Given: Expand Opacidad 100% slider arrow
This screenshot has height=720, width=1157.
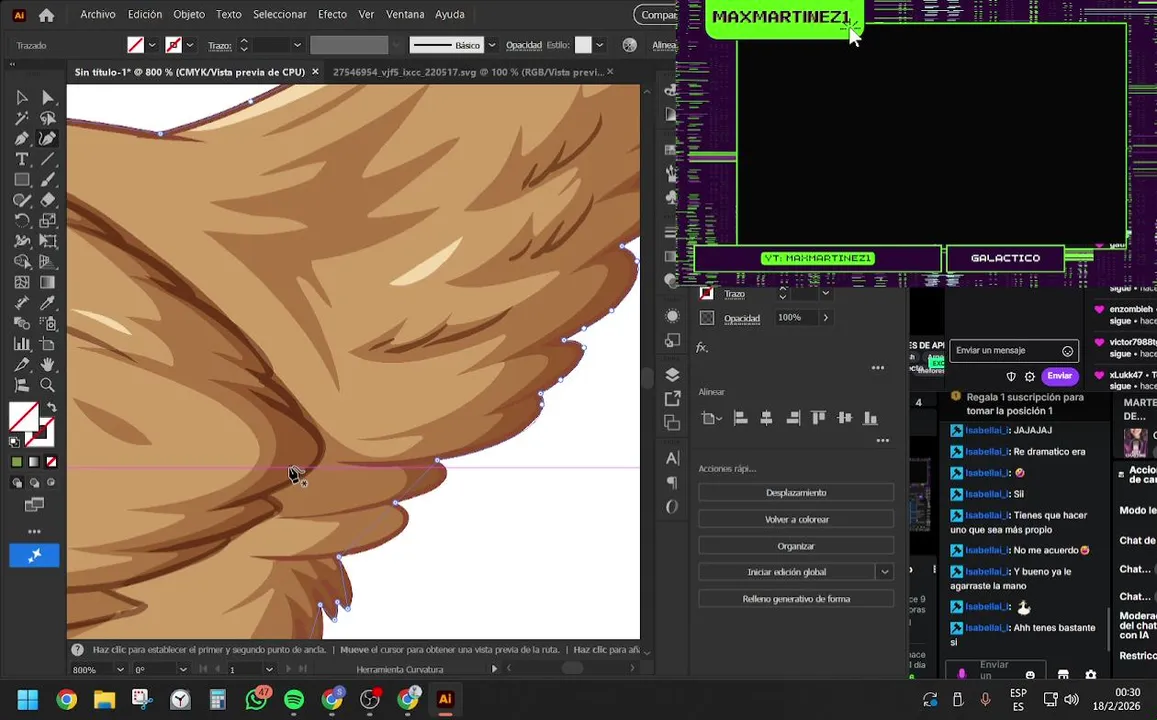Looking at the screenshot, I should (x=826, y=317).
